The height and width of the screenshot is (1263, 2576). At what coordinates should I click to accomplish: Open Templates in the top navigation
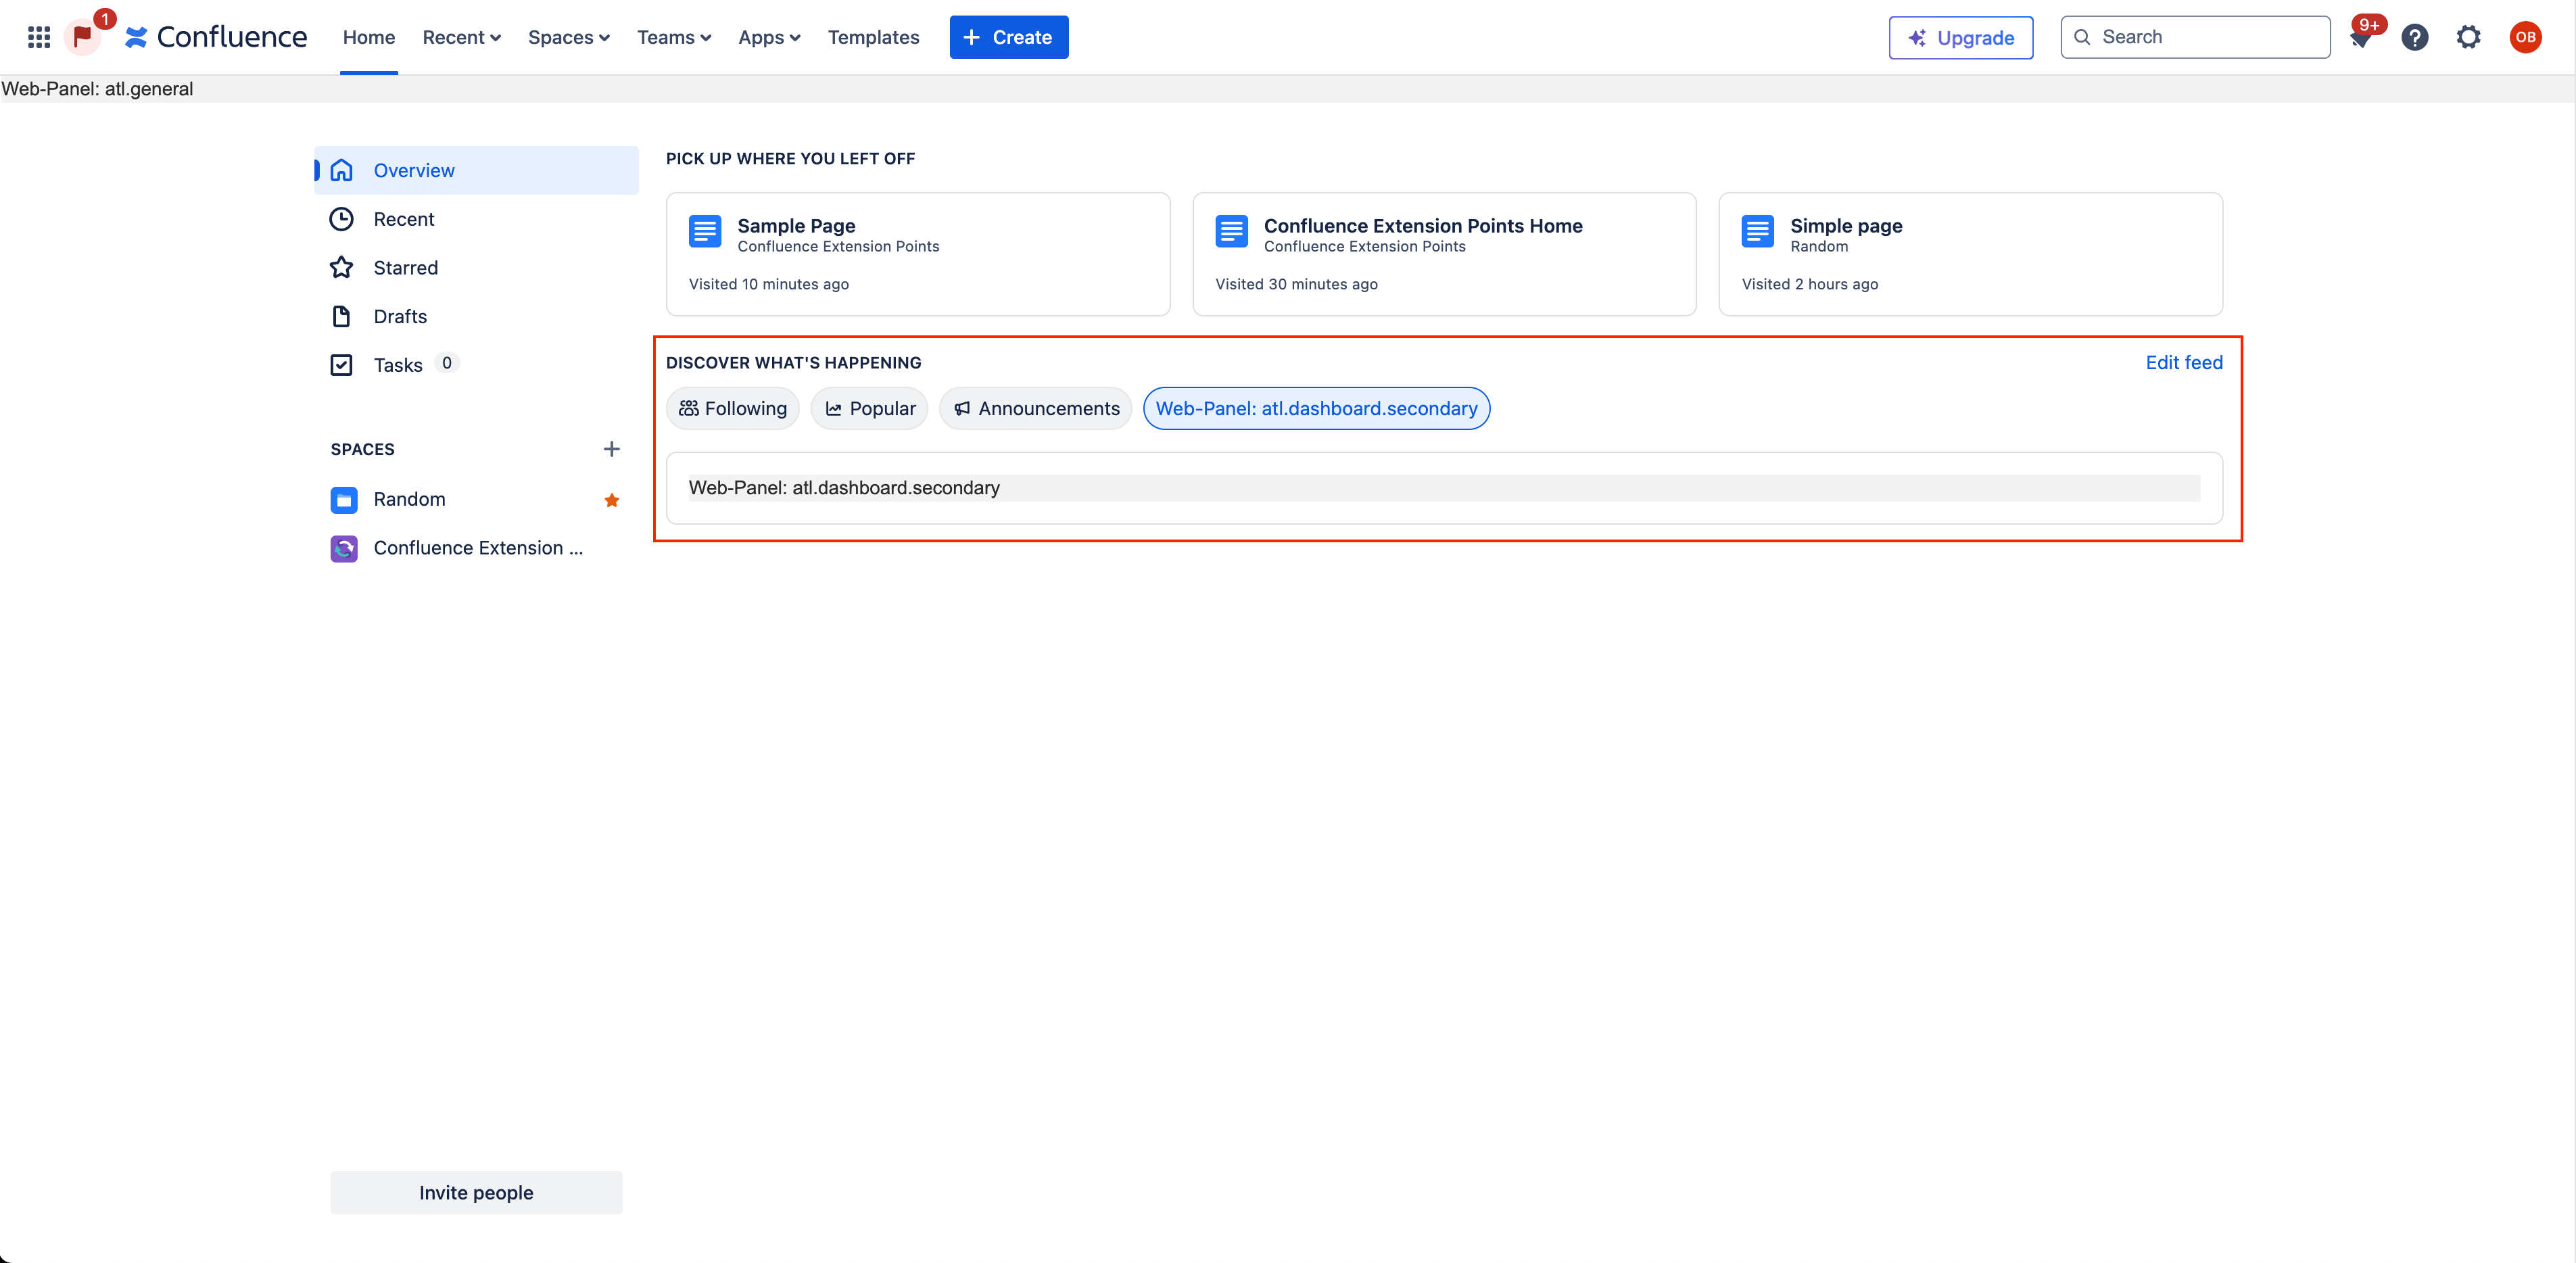pos(873,37)
